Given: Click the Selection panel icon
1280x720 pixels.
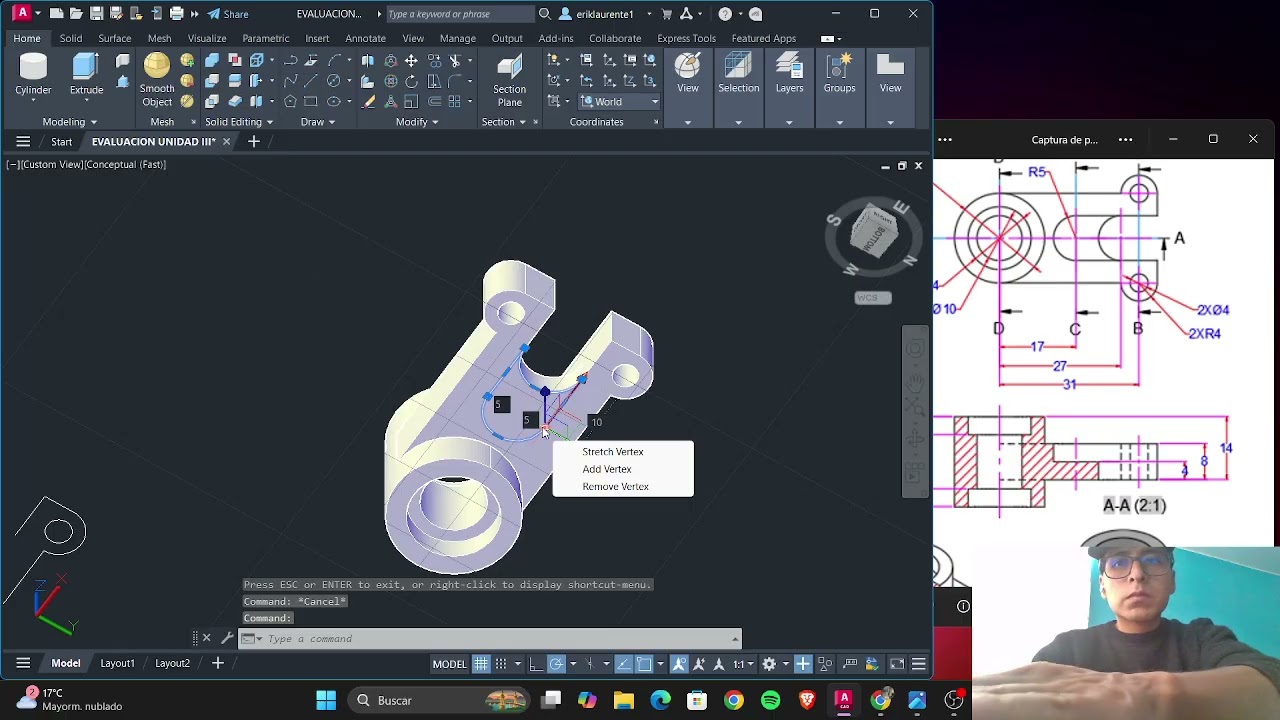Looking at the screenshot, I should tap(738, 68).
